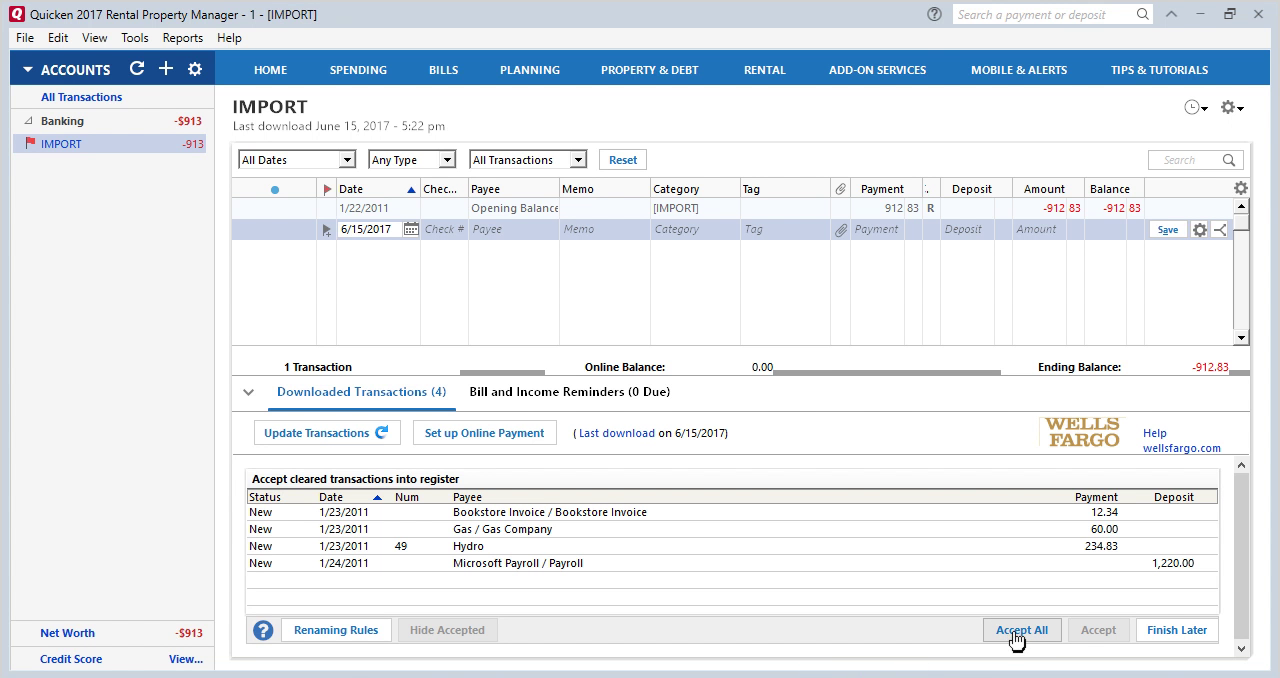The height and width of the screenshot is (678, 1280).
Task: Click the Wells Fargo logo
Action: (x=1083, y=432)
